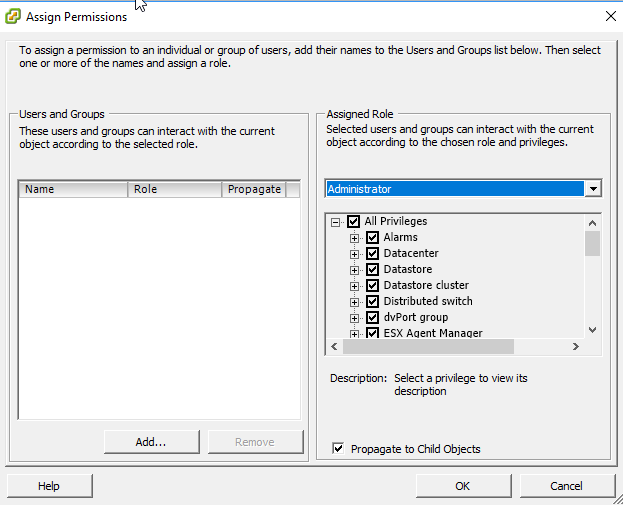
Task: Click the horizontal scroll right arrow
Action: tap(576, 346)
